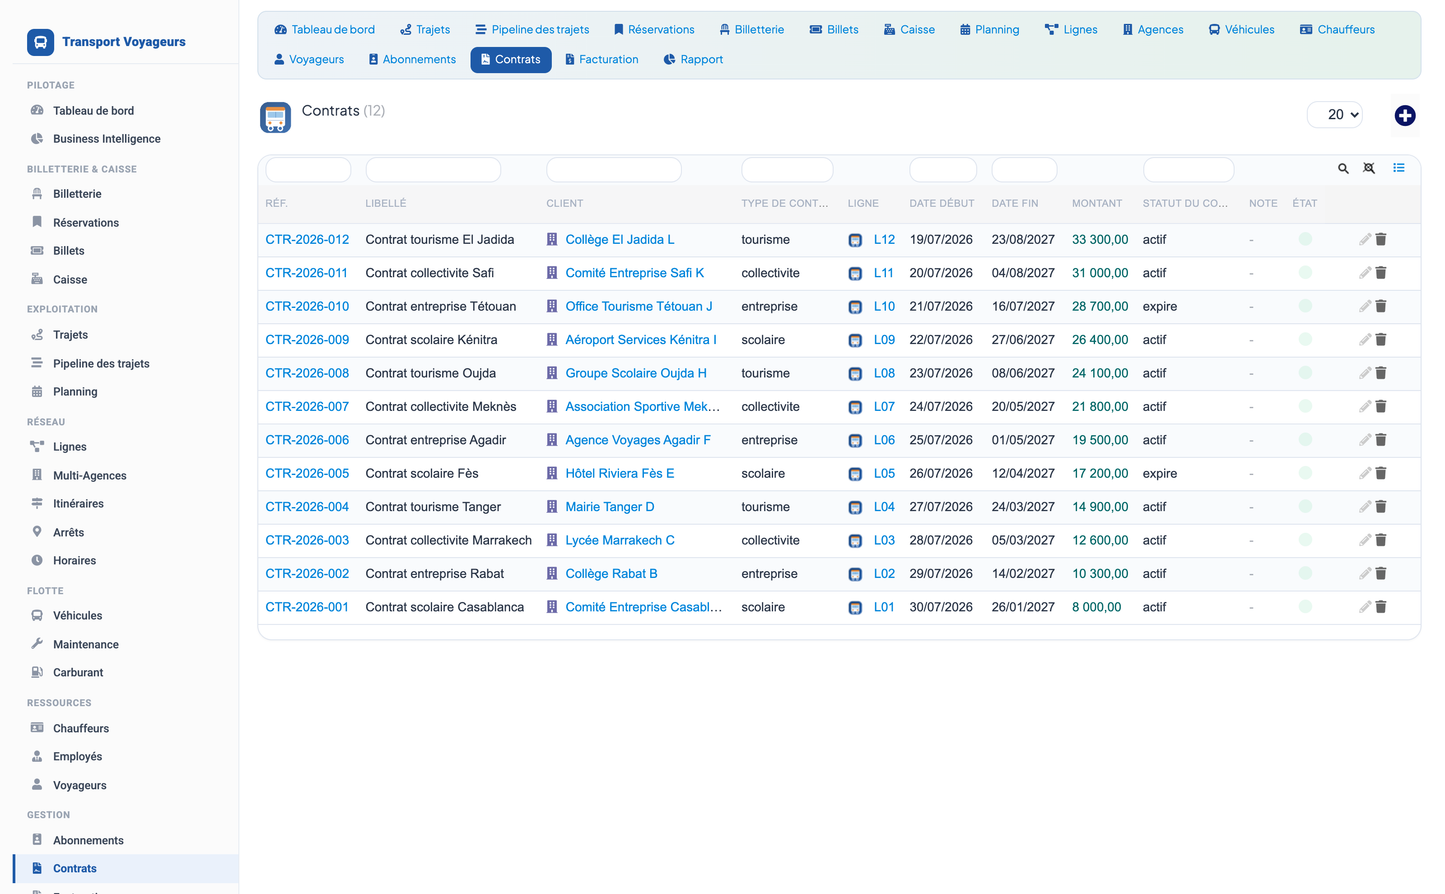Edit contract CTR-2026-012 with pencil icon
Viewport: 1445px width, 894px height.
1365,239
